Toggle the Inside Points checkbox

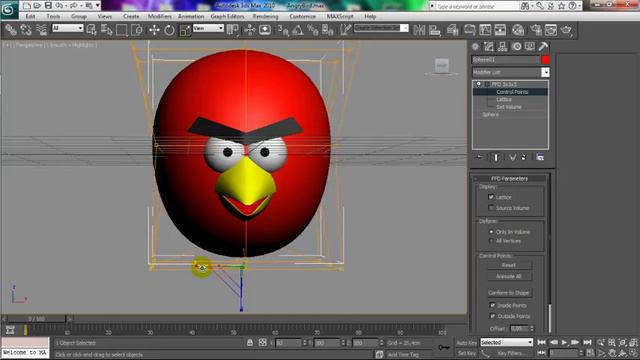click(x=492, y=305)
